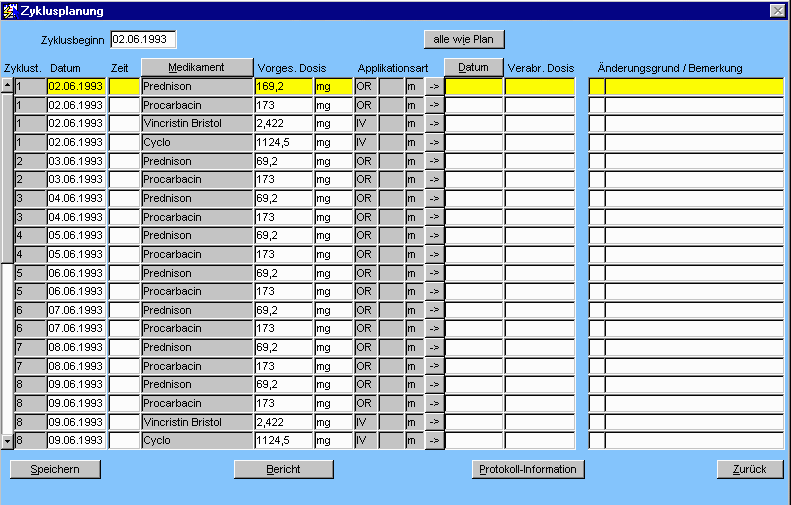Click the Zyklusplanung icon in the title bar
The image size is (791, 505).
pos(9,9)
